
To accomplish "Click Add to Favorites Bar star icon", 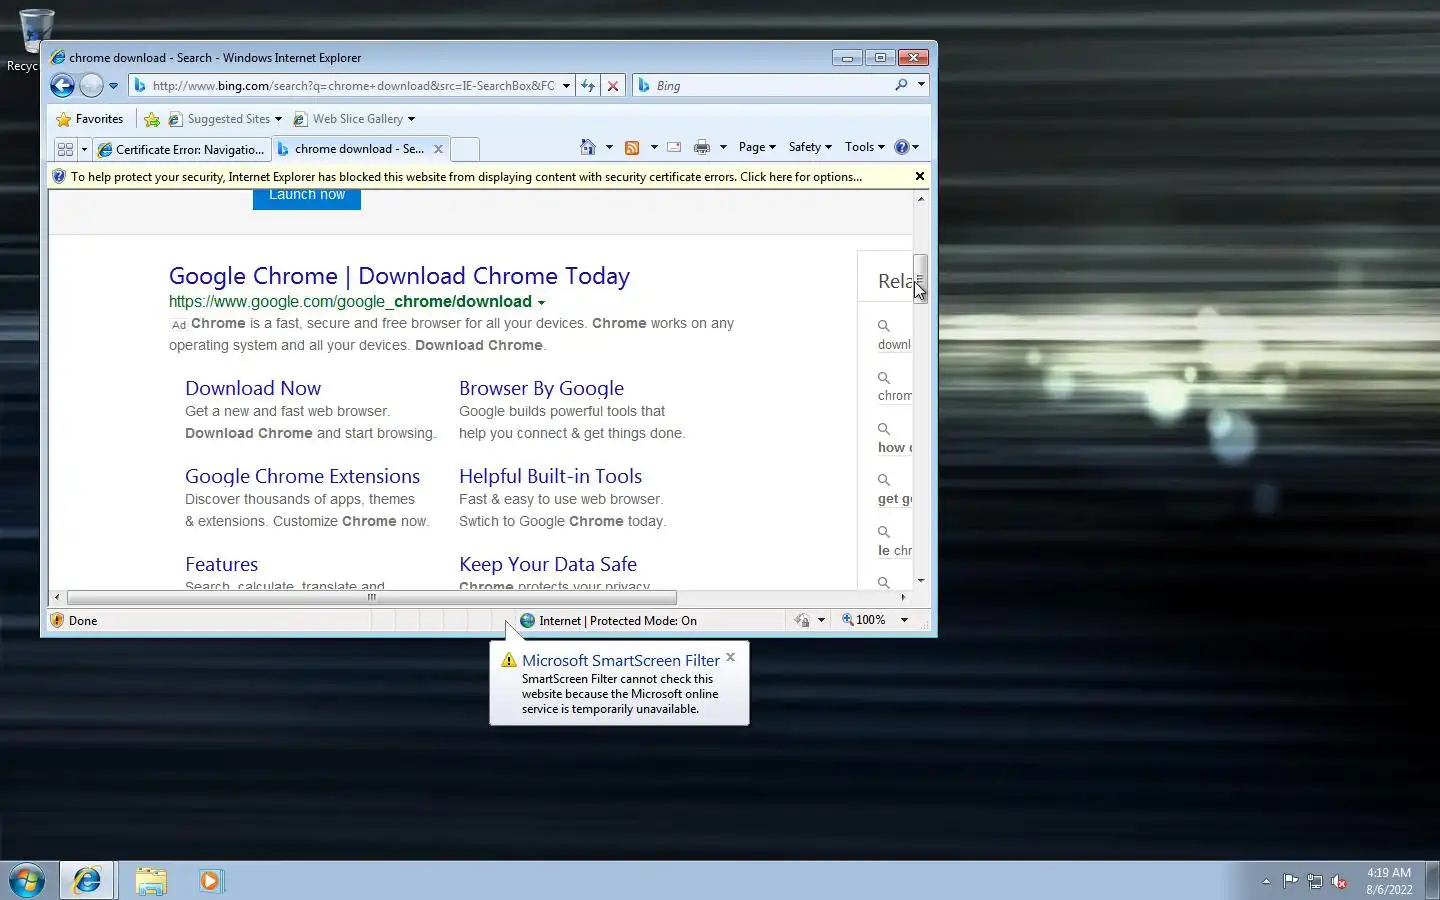I will pyautogui.click(x=152, y=119).
